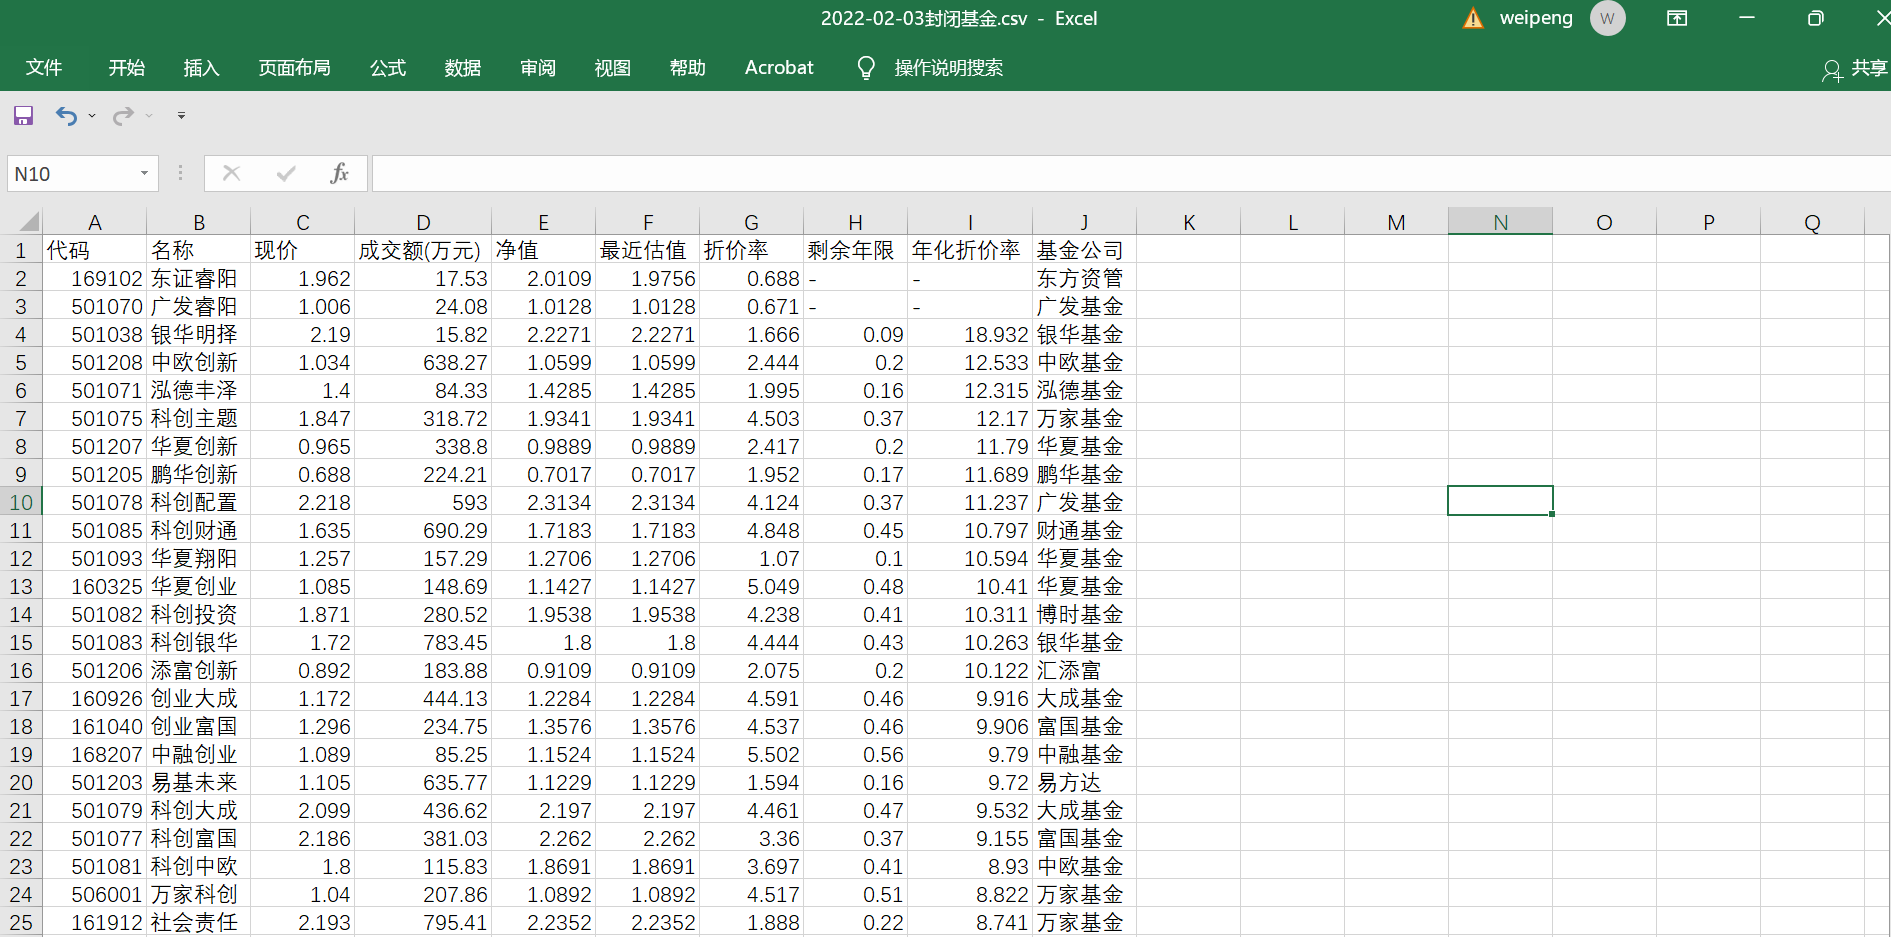Open Ribbon Display Options icon
Screen dimensions: 1891x937
[1677, 18]
